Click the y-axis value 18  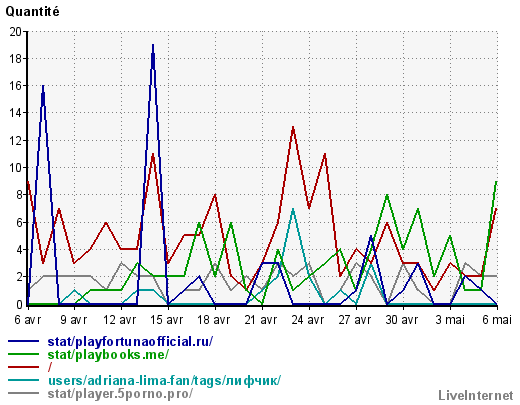click(x=16, y=59)
